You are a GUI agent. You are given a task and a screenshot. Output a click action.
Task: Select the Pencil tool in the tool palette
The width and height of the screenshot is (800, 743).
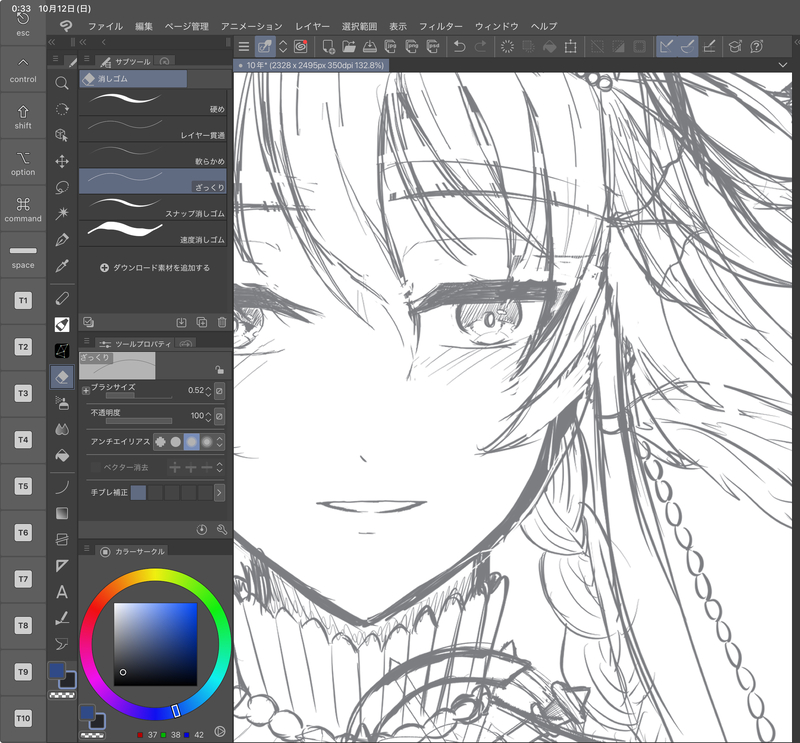click(x=62, y=298)
